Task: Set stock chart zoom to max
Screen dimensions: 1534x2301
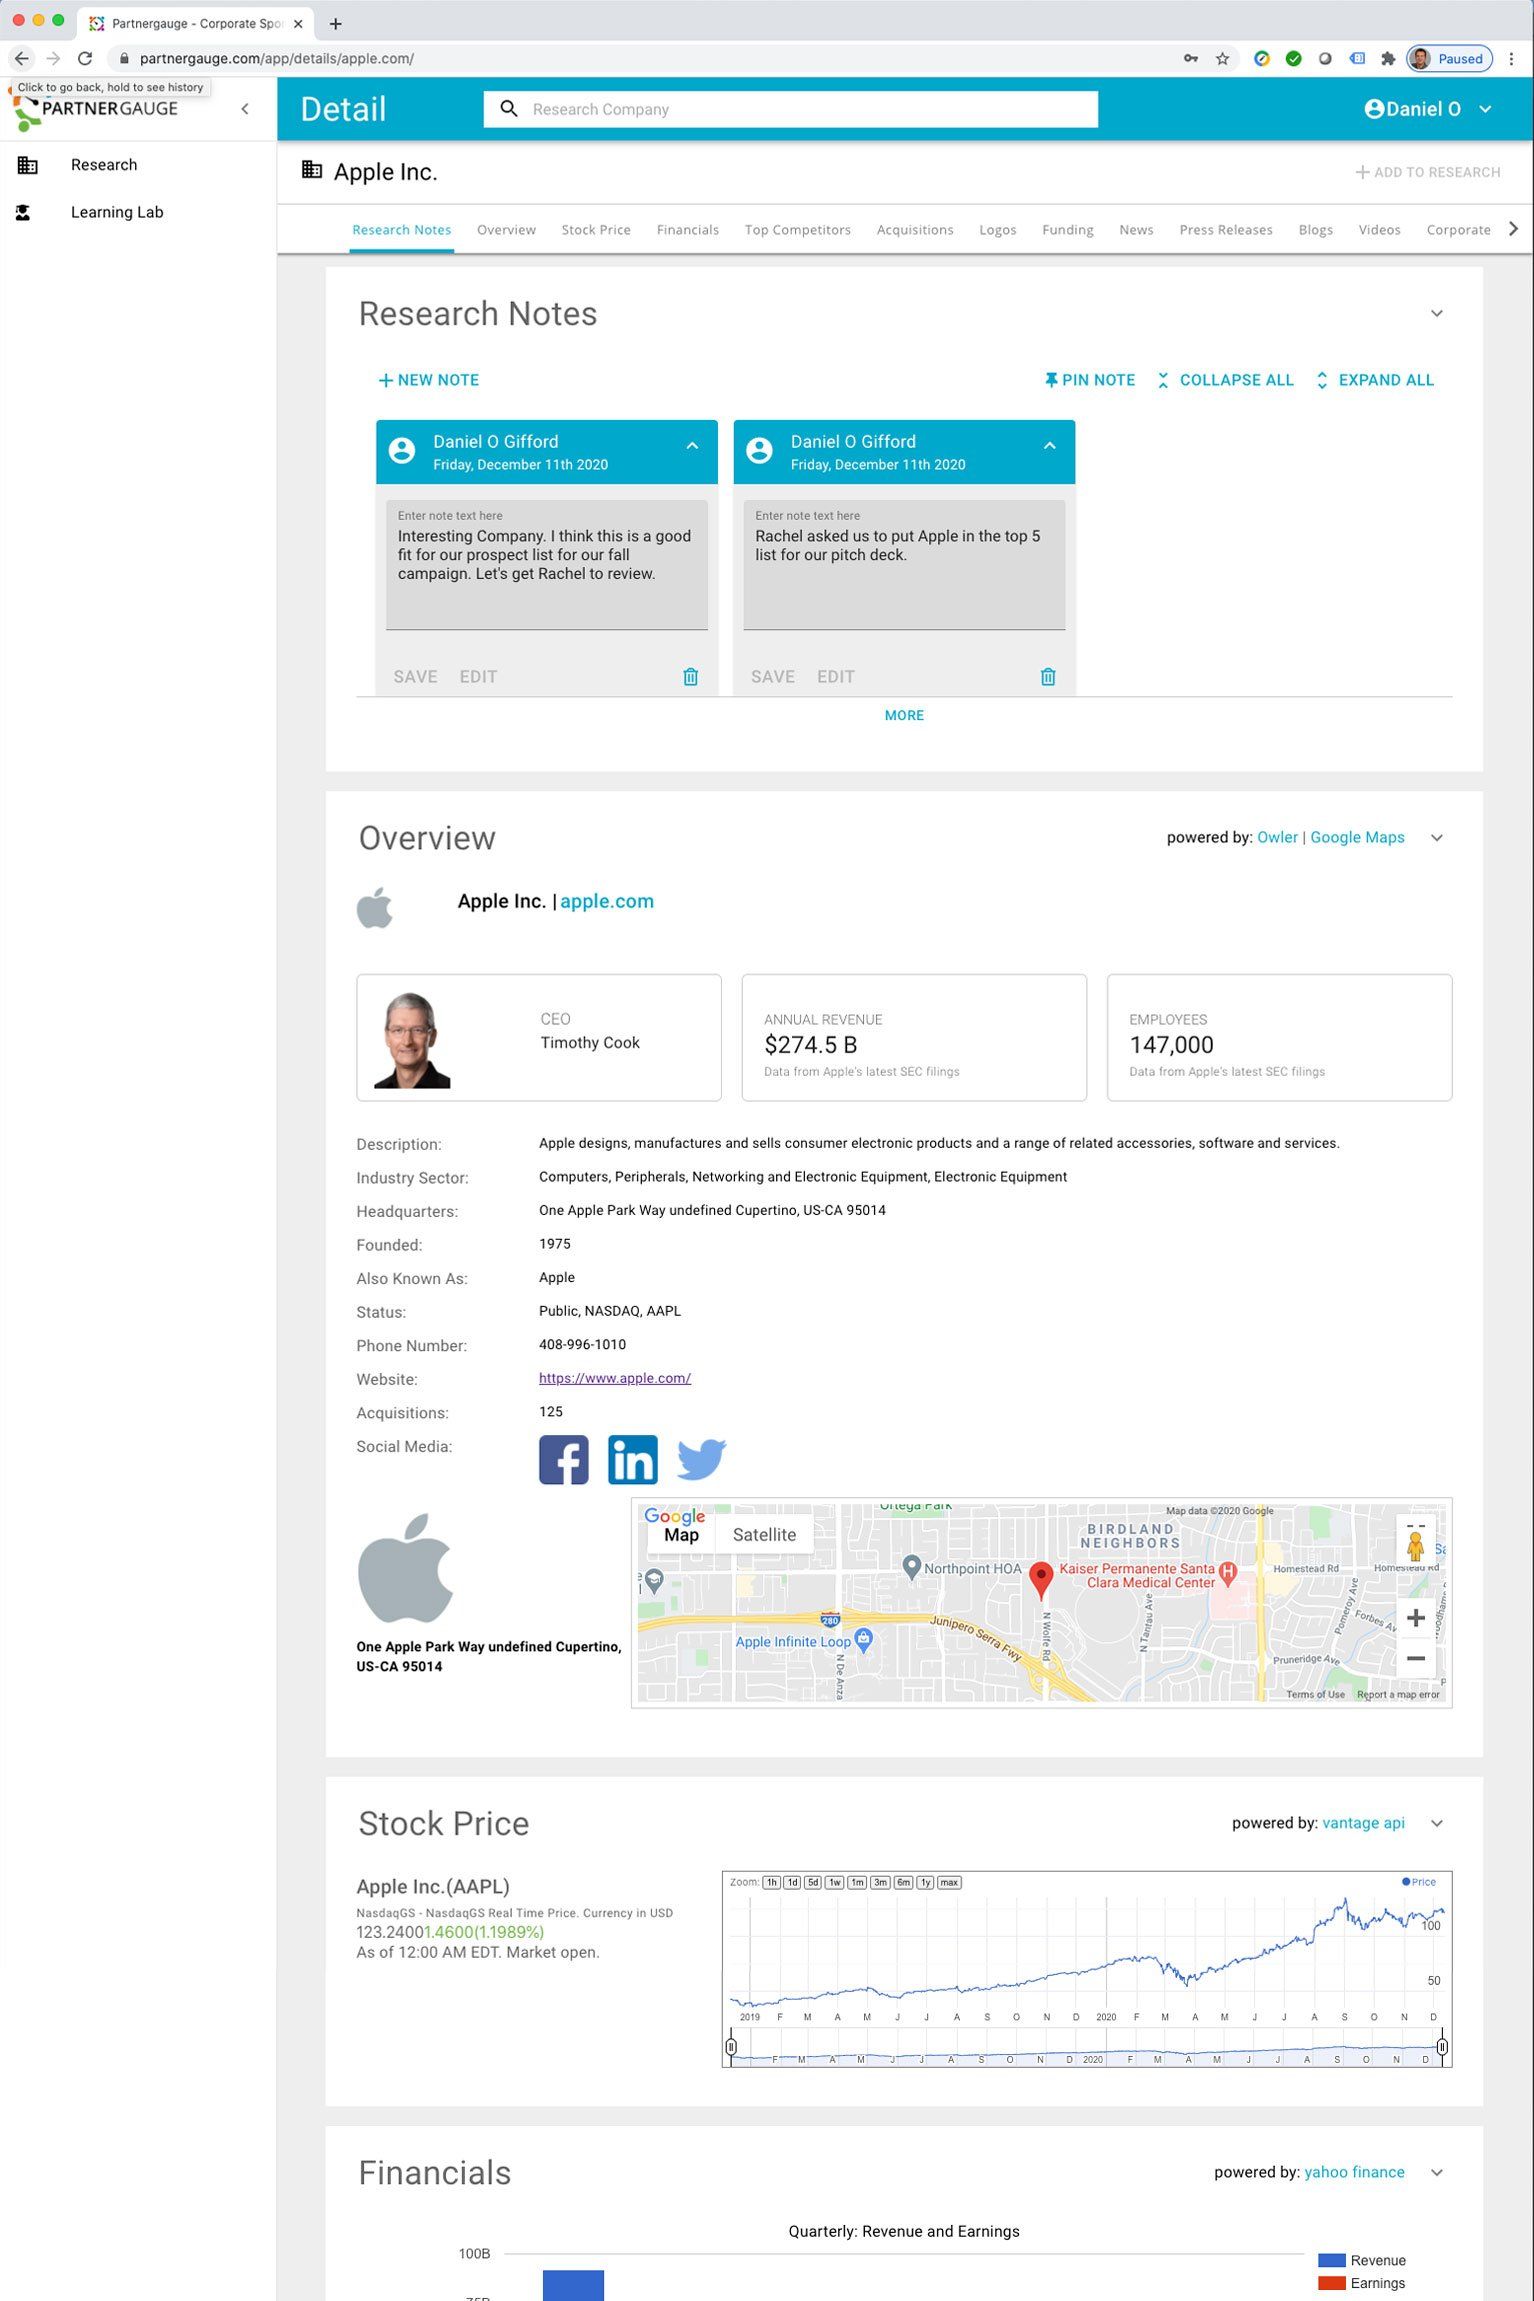Action: coord(949,1882)
